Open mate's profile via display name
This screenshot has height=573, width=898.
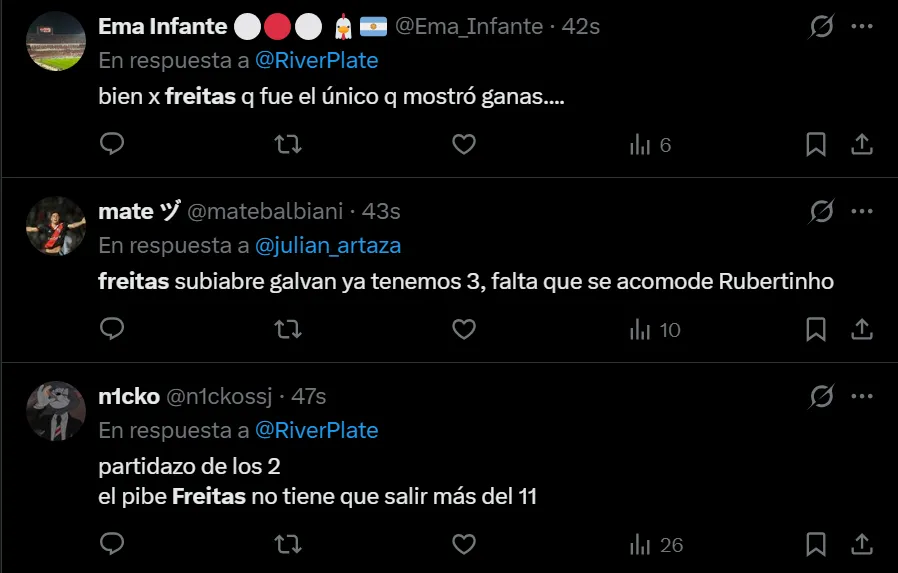pos(126,211)
